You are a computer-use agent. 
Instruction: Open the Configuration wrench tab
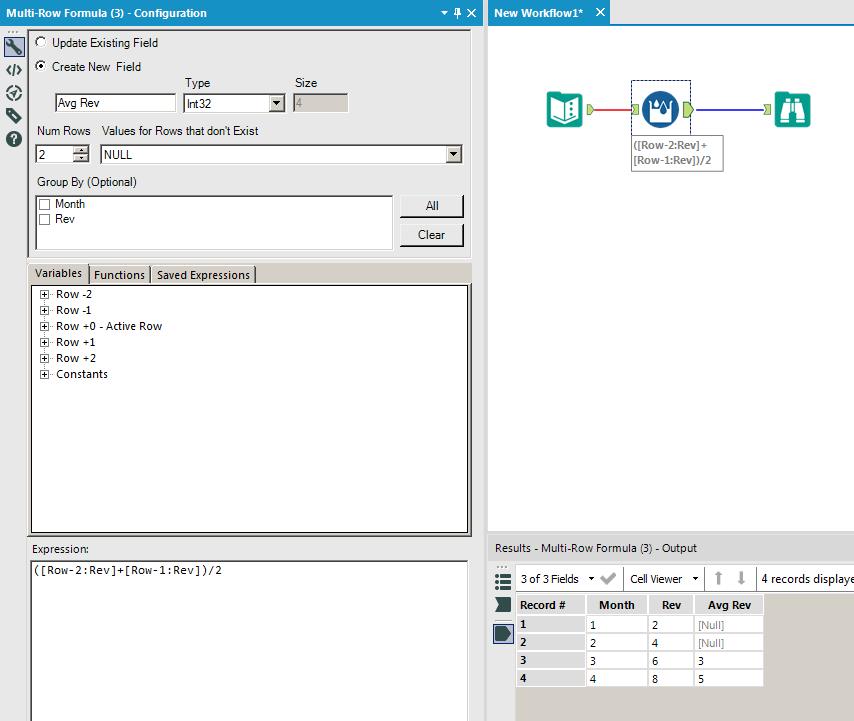[x=14, y=47]
